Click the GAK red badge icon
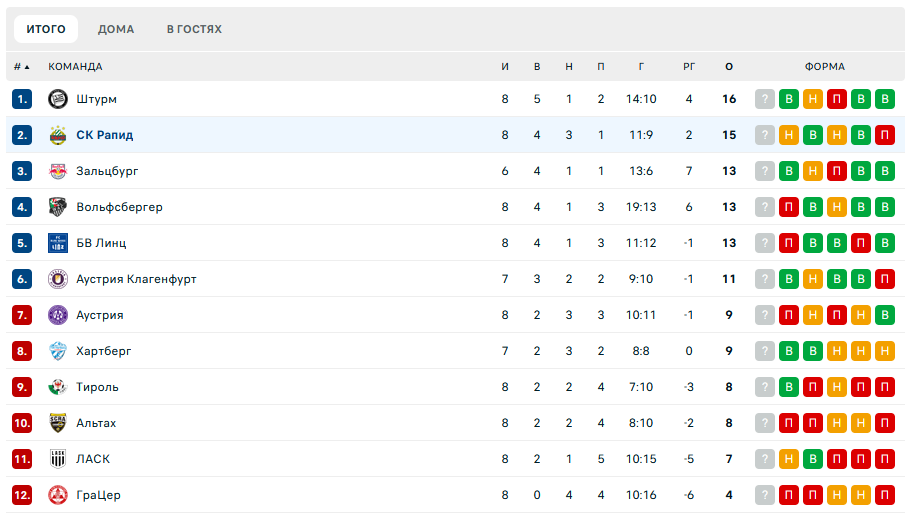 57,495
